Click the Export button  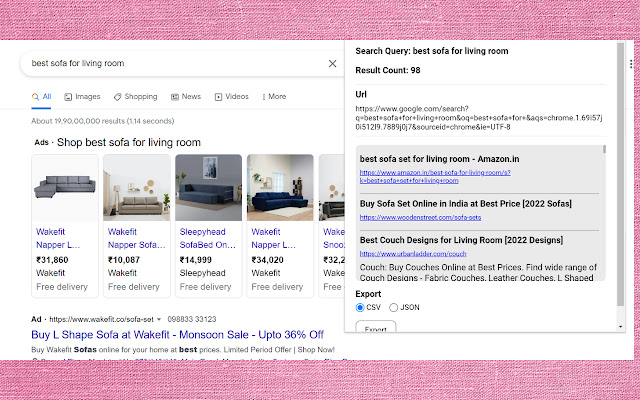coord(376,327)
